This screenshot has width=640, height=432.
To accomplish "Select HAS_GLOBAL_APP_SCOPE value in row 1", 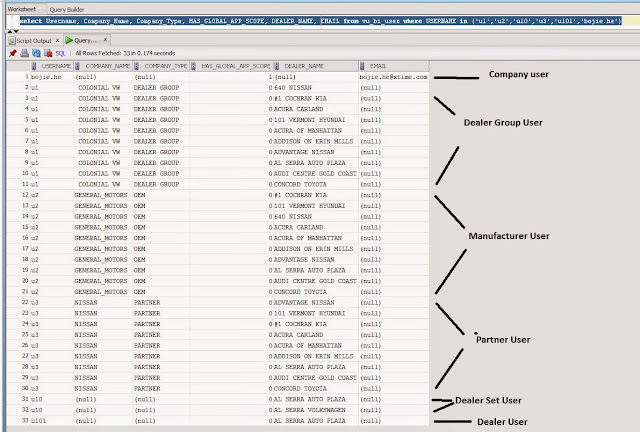I will [231, 77].
